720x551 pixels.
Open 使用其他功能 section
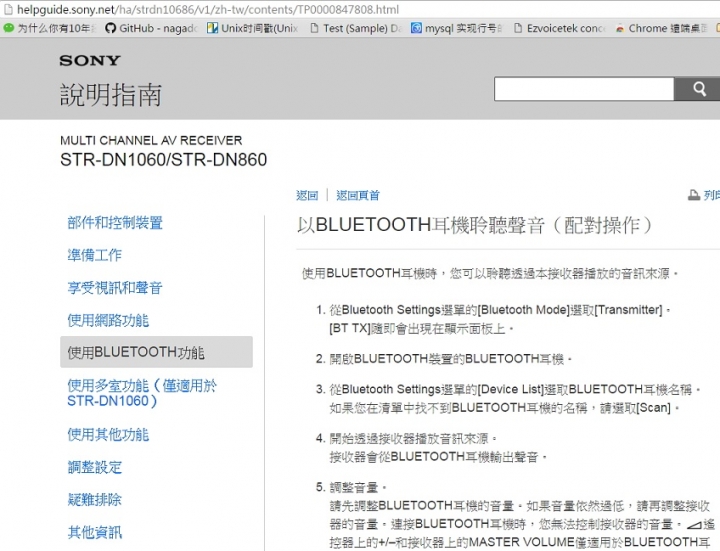click(x=108, y=434)
